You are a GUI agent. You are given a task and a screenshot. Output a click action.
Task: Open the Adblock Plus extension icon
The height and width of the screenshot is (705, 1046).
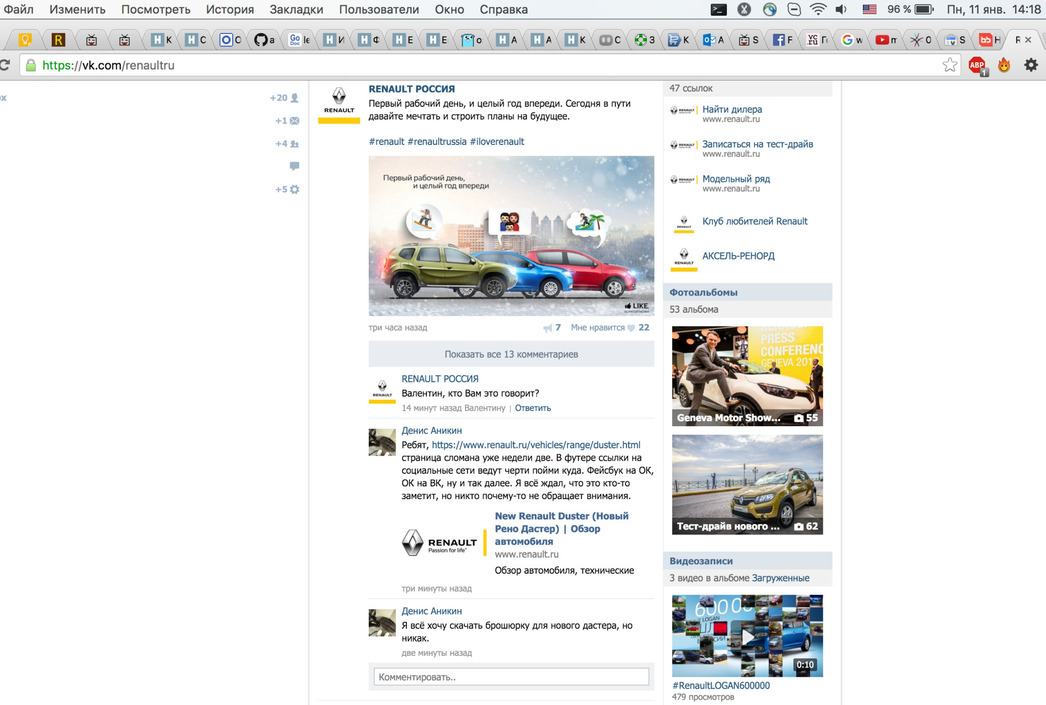977,65
